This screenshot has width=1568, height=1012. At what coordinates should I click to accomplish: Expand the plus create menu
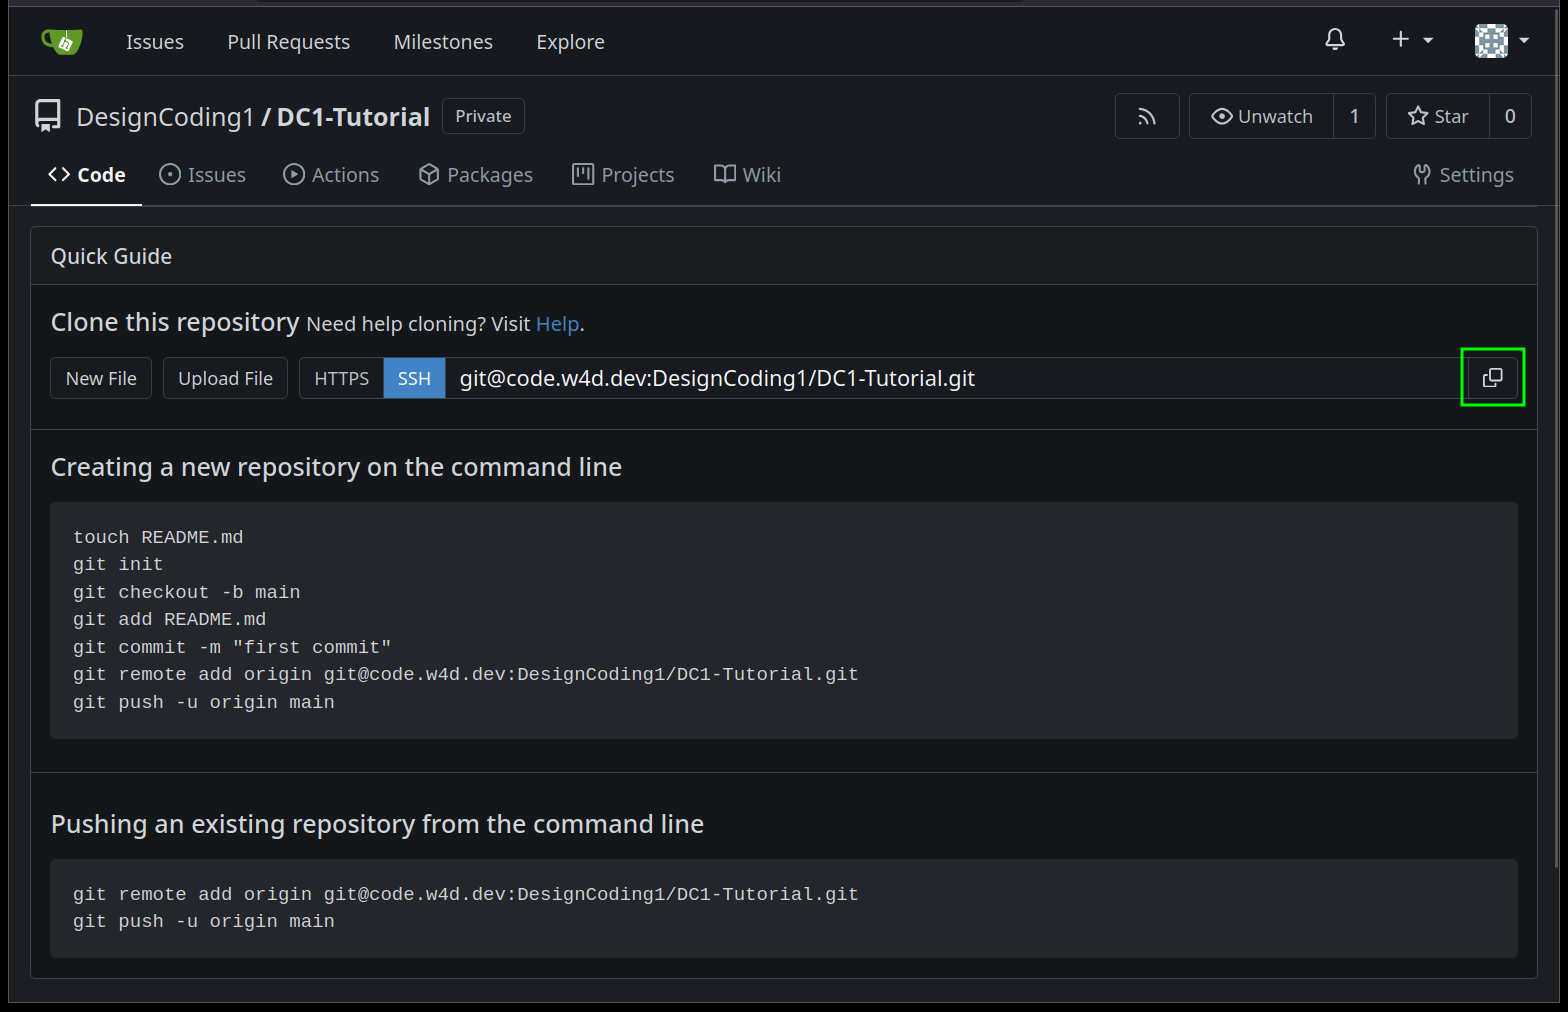[1412, 40]
